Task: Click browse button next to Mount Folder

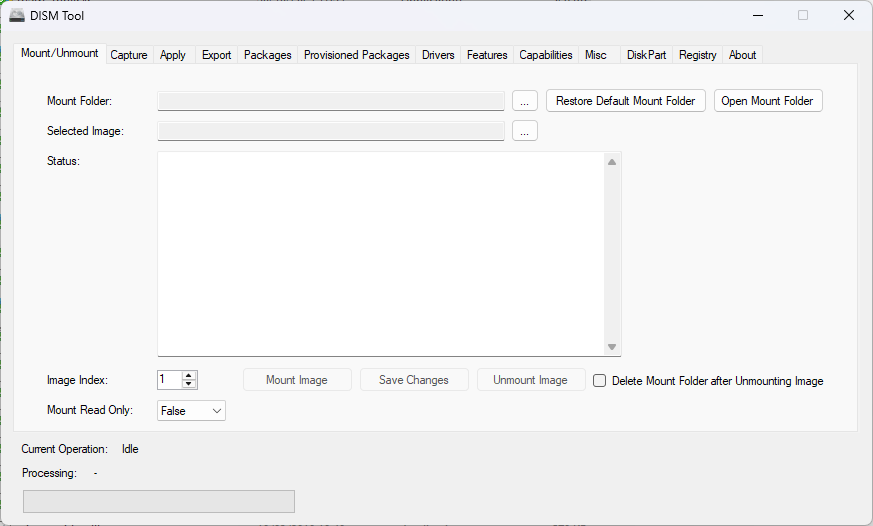Action: [524, 101]
